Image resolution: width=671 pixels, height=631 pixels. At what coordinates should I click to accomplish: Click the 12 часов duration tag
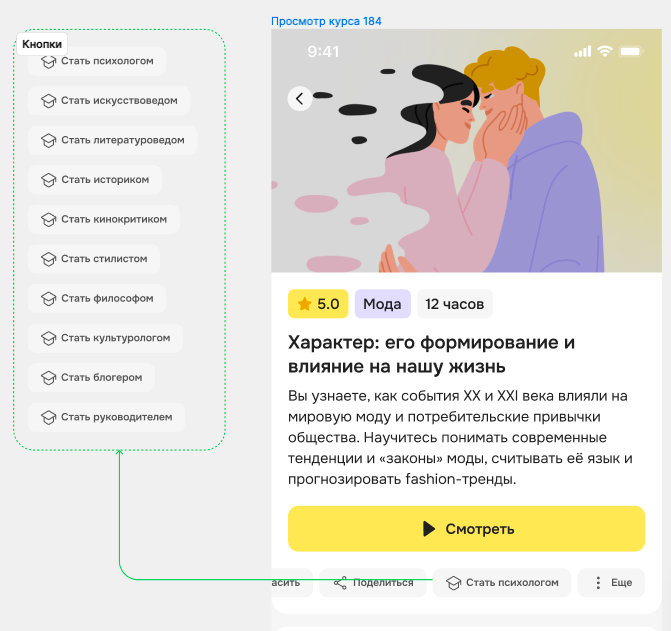coord(454,304)
